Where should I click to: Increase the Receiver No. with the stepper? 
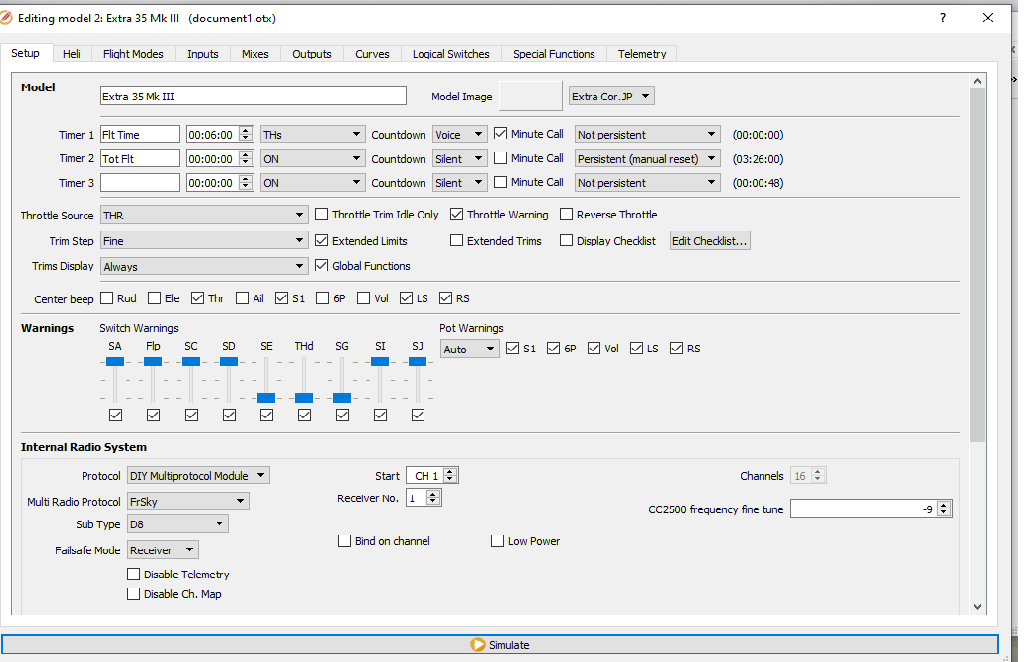click(434, 493)
